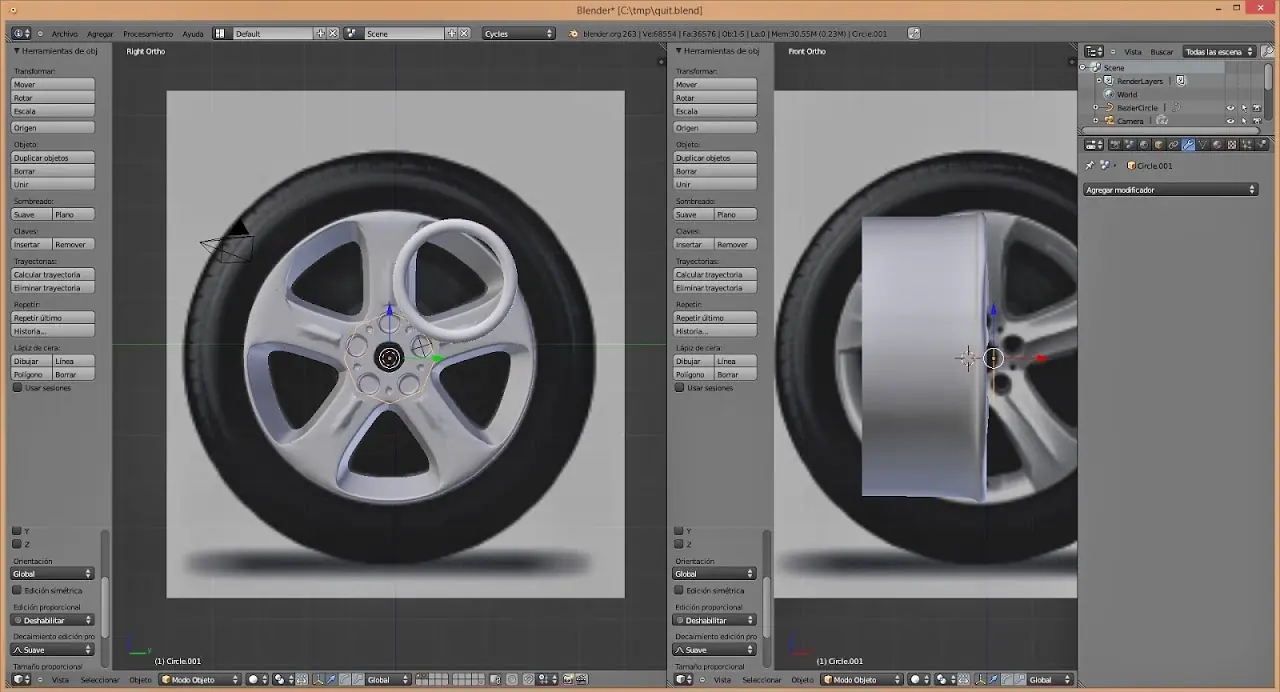Click the outliner horizontal scrollbar

1170,130
